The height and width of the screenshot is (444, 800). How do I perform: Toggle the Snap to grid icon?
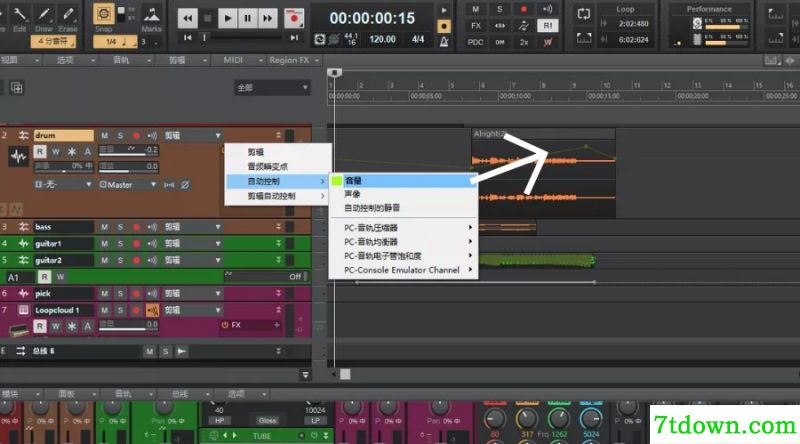[104, 14]
